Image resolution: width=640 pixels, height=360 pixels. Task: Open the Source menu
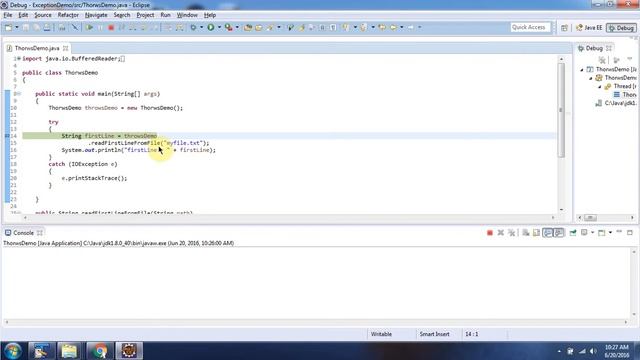43,15
